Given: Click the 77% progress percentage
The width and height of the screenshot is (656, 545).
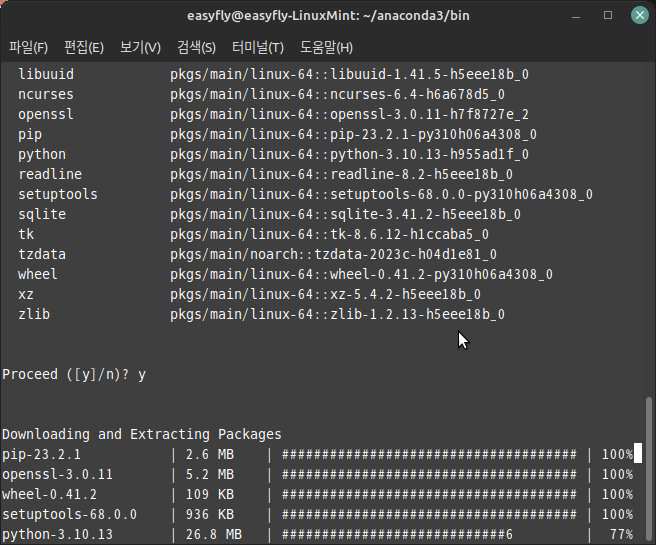Looking at the screenshot, I should [x=621, y=535].
